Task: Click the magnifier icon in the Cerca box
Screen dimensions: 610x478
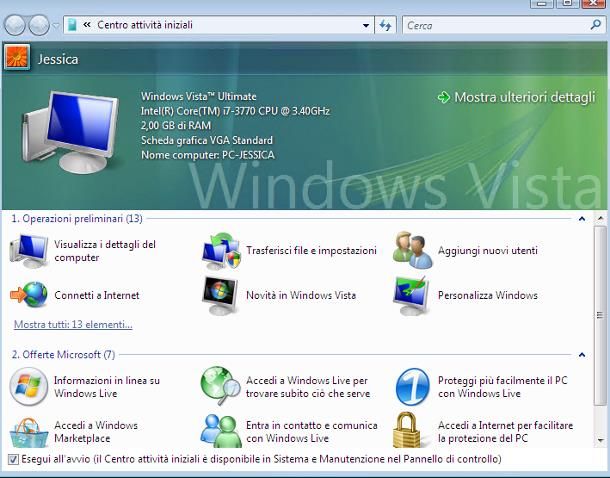Action: click(x=595, y=25)
